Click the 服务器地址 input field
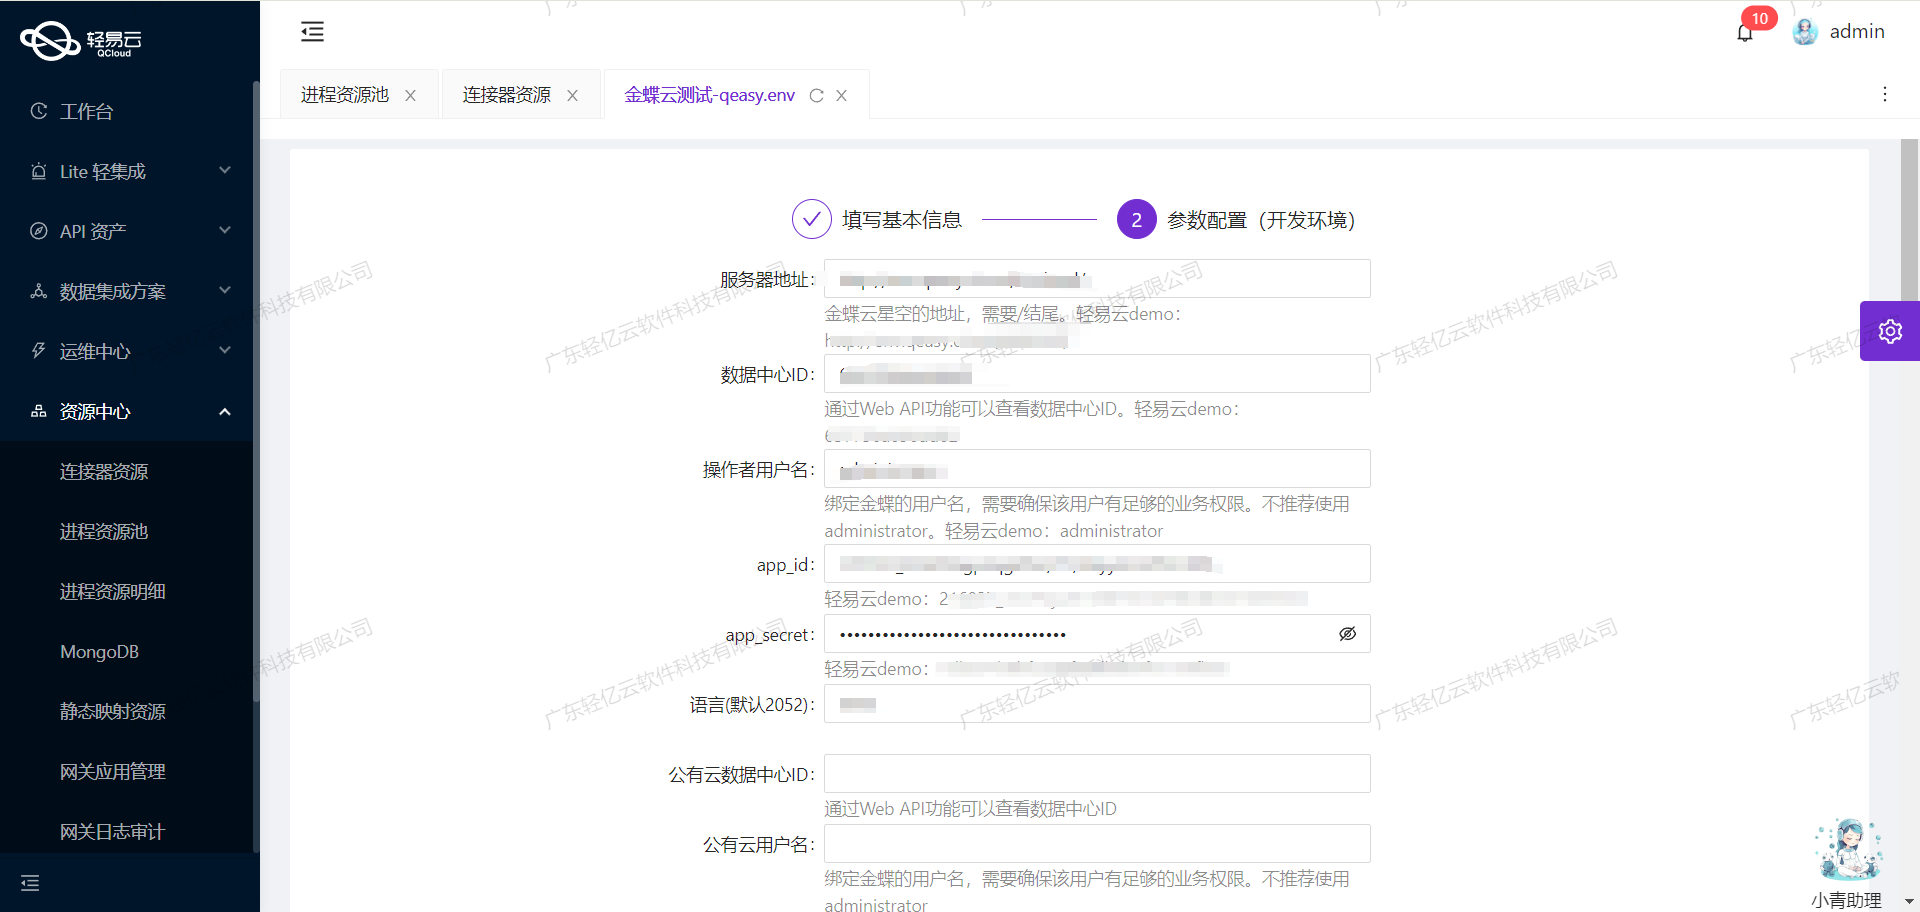The width and height of the screenshot is (1920, 912). point(1097,279)
